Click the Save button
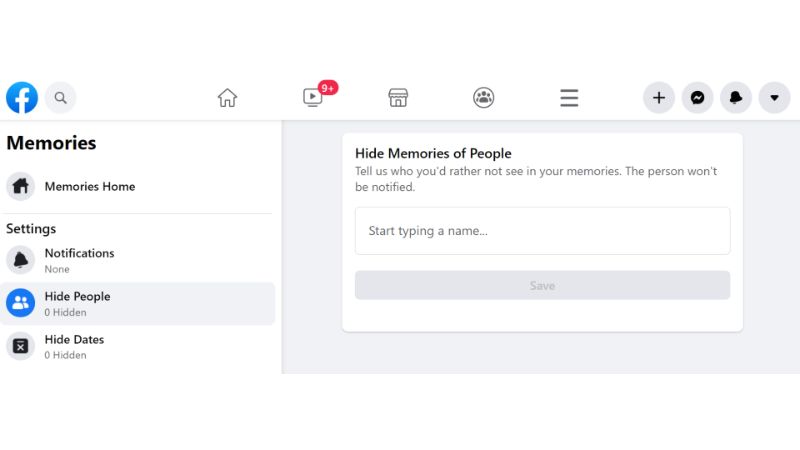The height and width of the screenshot is (450, 800). [542, 285]
